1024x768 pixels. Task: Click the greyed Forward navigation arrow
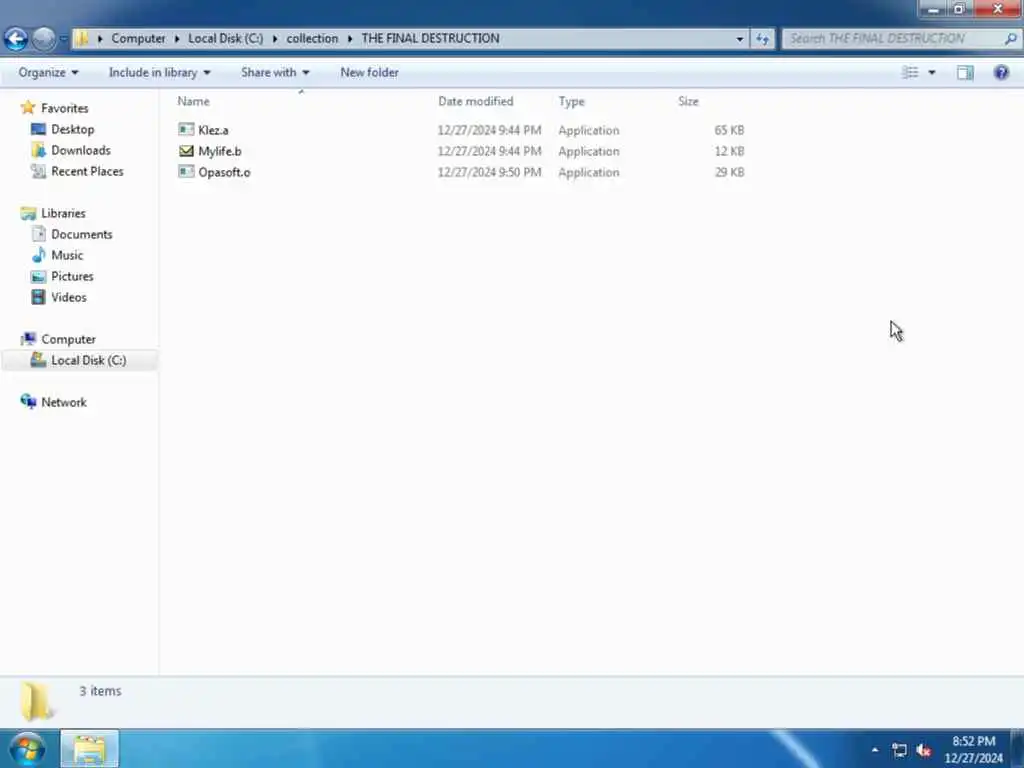tap(44, 39)
